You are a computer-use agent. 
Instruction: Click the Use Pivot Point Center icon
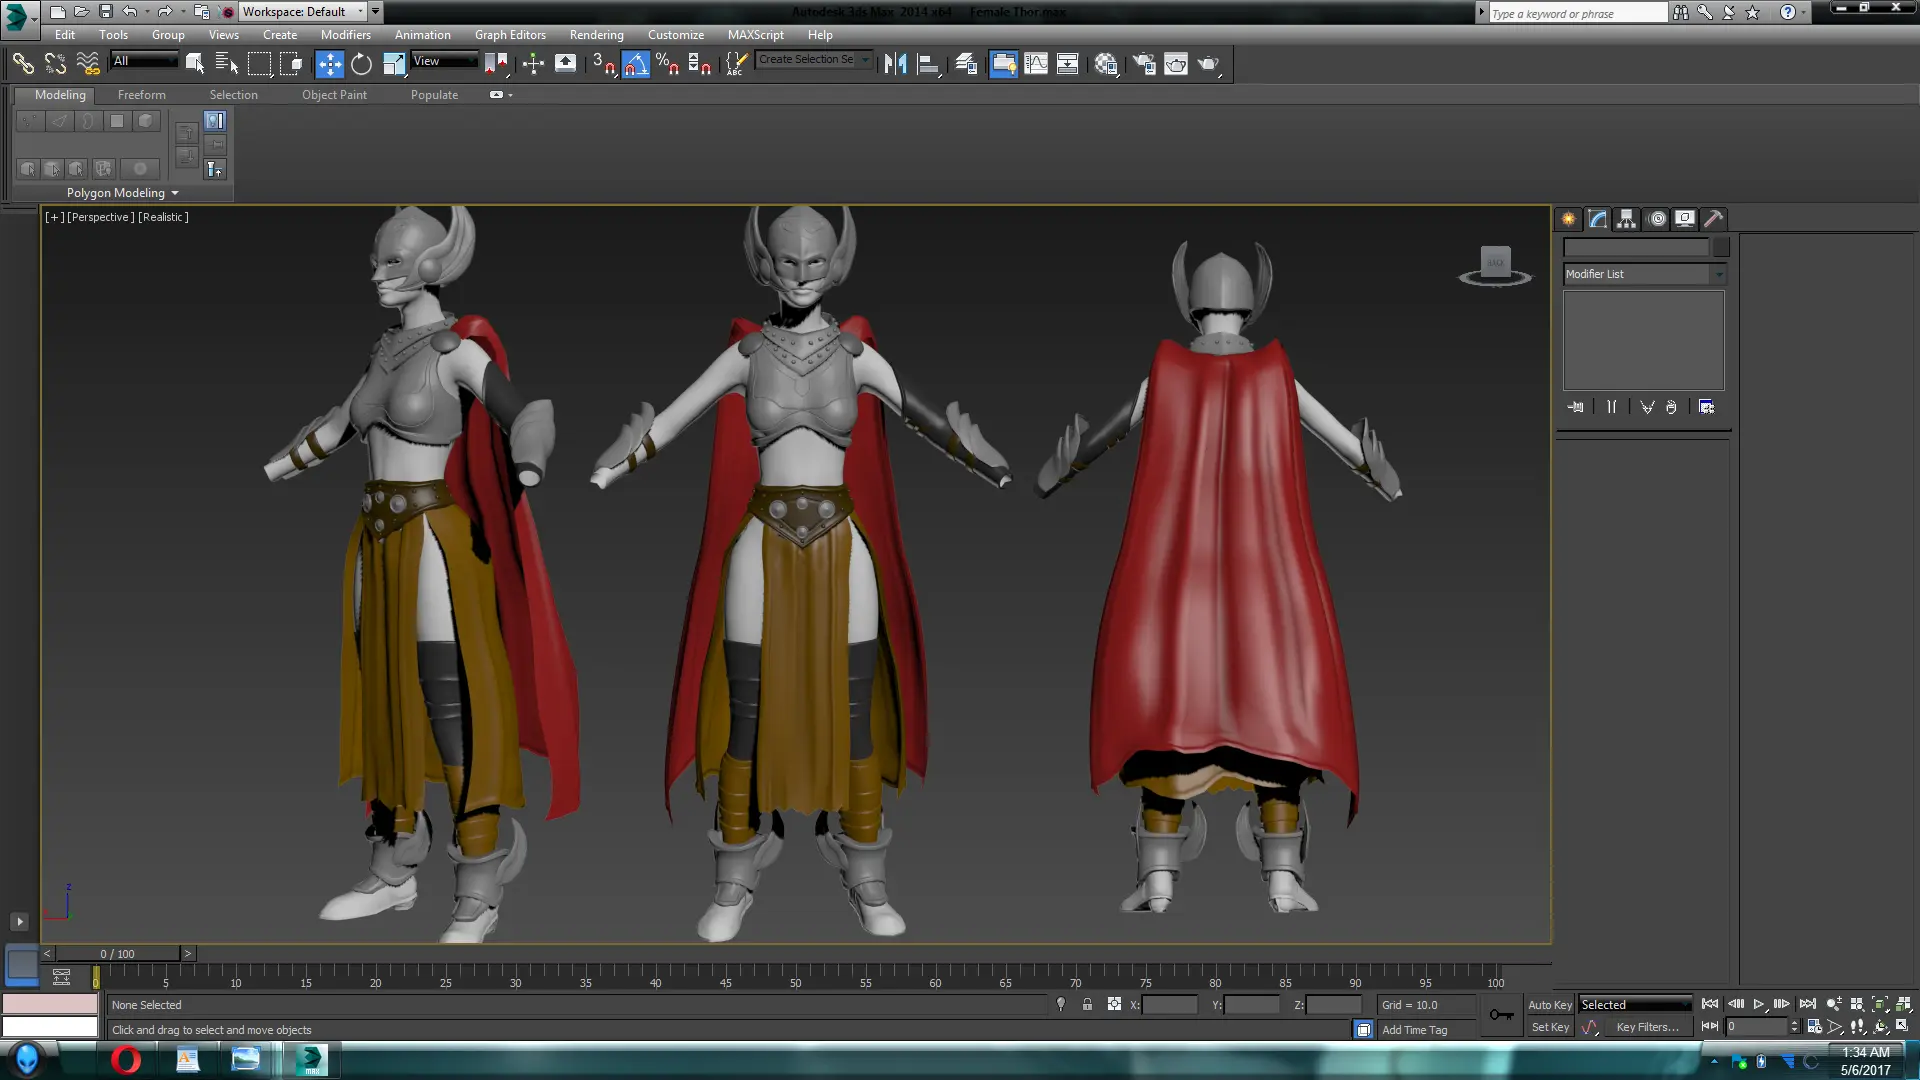point(496,64)
